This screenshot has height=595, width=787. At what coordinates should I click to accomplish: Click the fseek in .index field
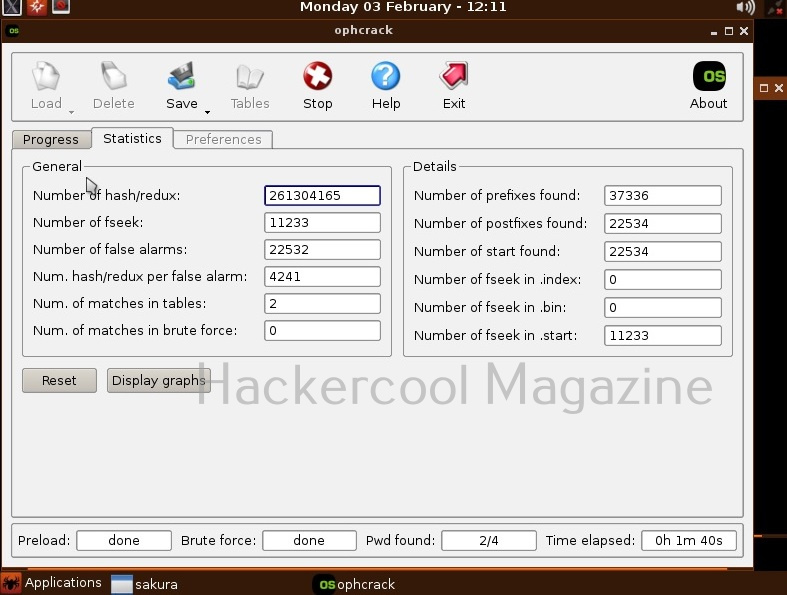663,280
